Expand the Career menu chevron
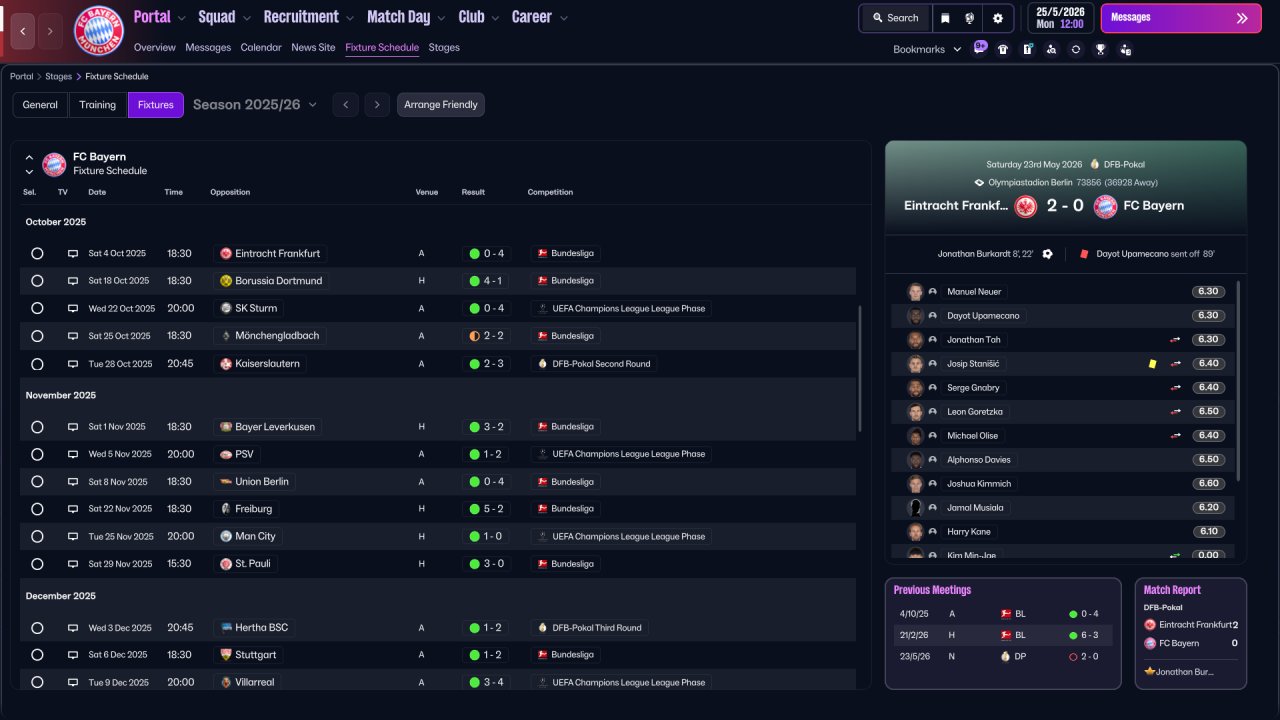 [x=564, y=18]
